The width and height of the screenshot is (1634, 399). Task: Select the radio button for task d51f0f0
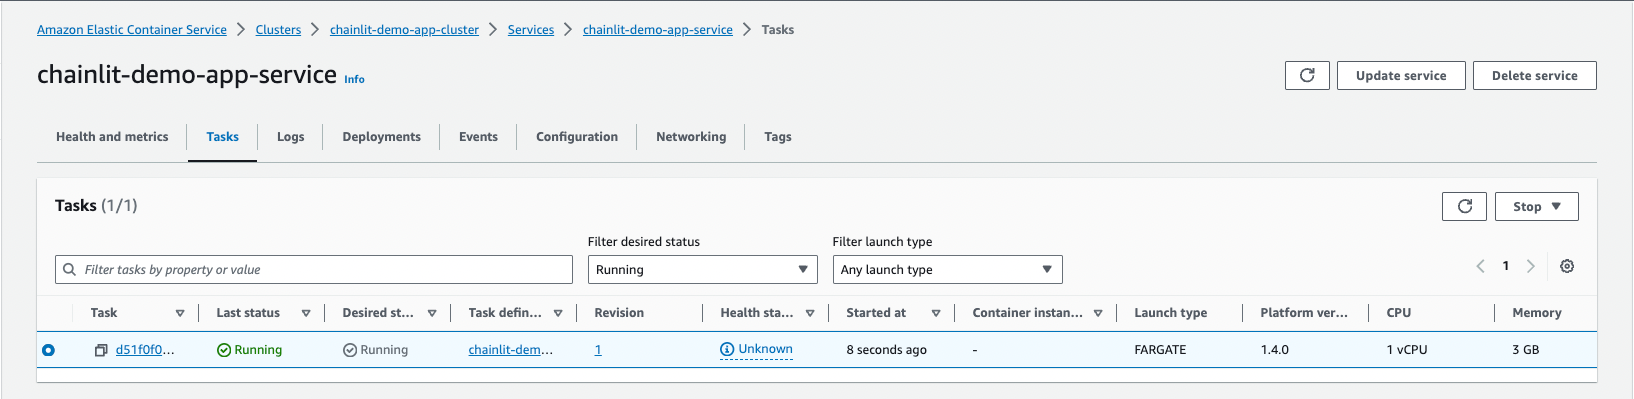click(48, 350)
